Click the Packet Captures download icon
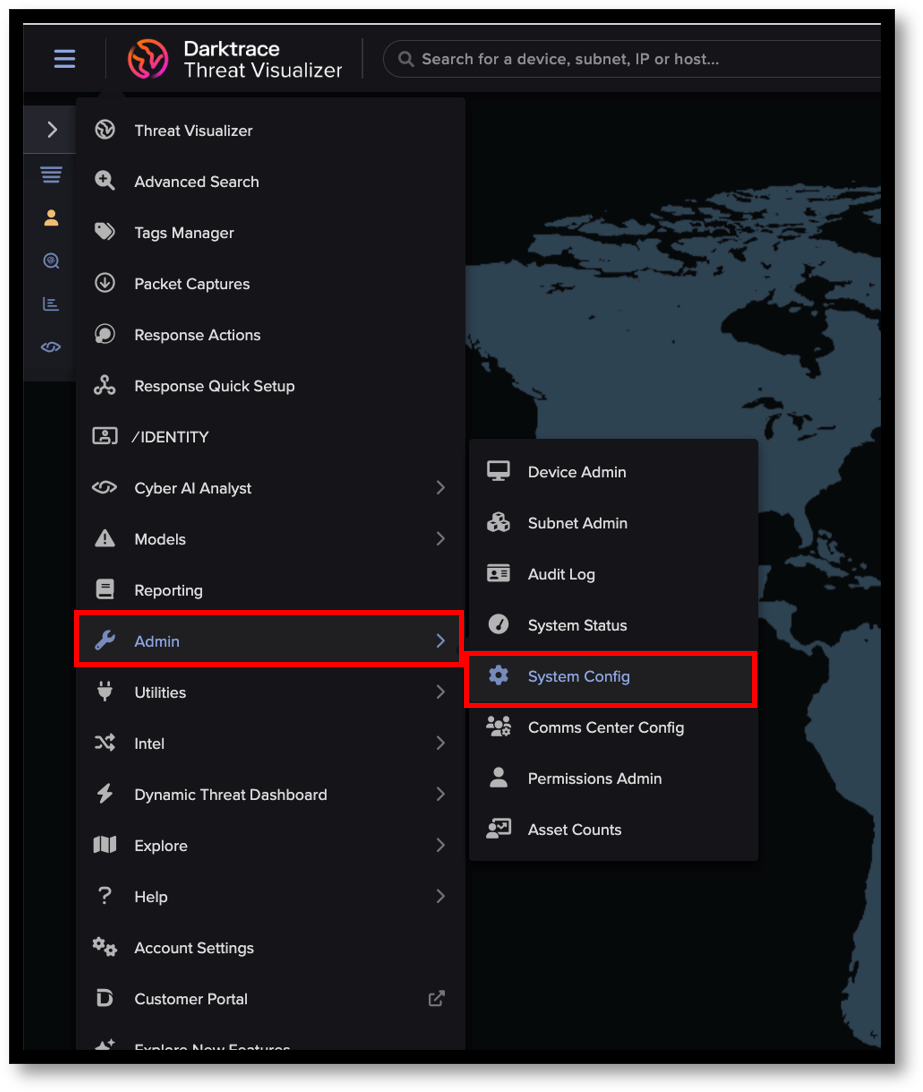This screenshot has width=923, height=1092. click(104, 283)
